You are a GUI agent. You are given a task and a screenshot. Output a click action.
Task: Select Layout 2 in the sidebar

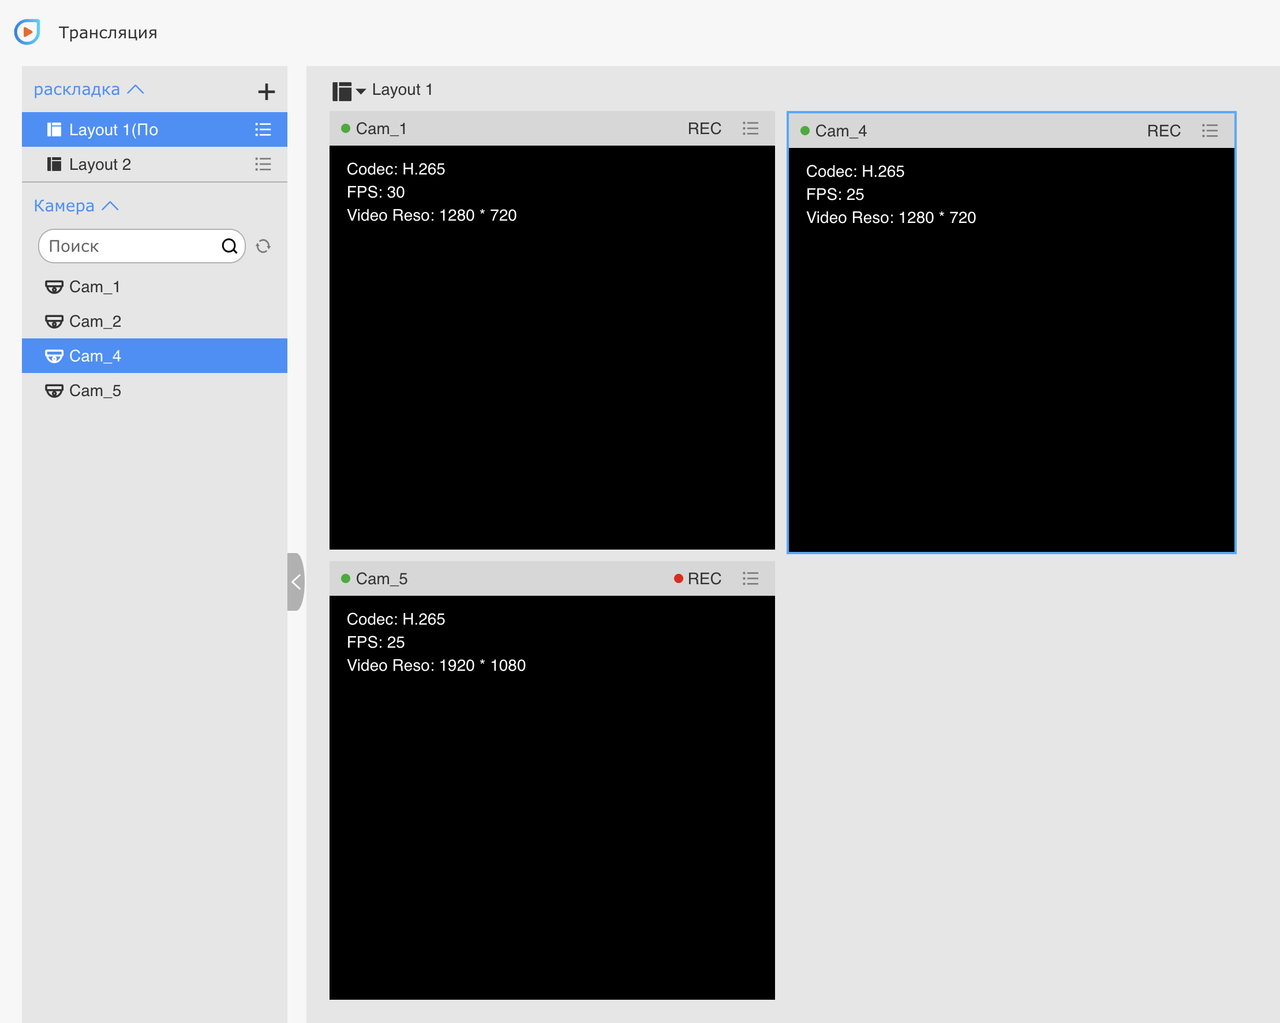click(x=154, y=164)
